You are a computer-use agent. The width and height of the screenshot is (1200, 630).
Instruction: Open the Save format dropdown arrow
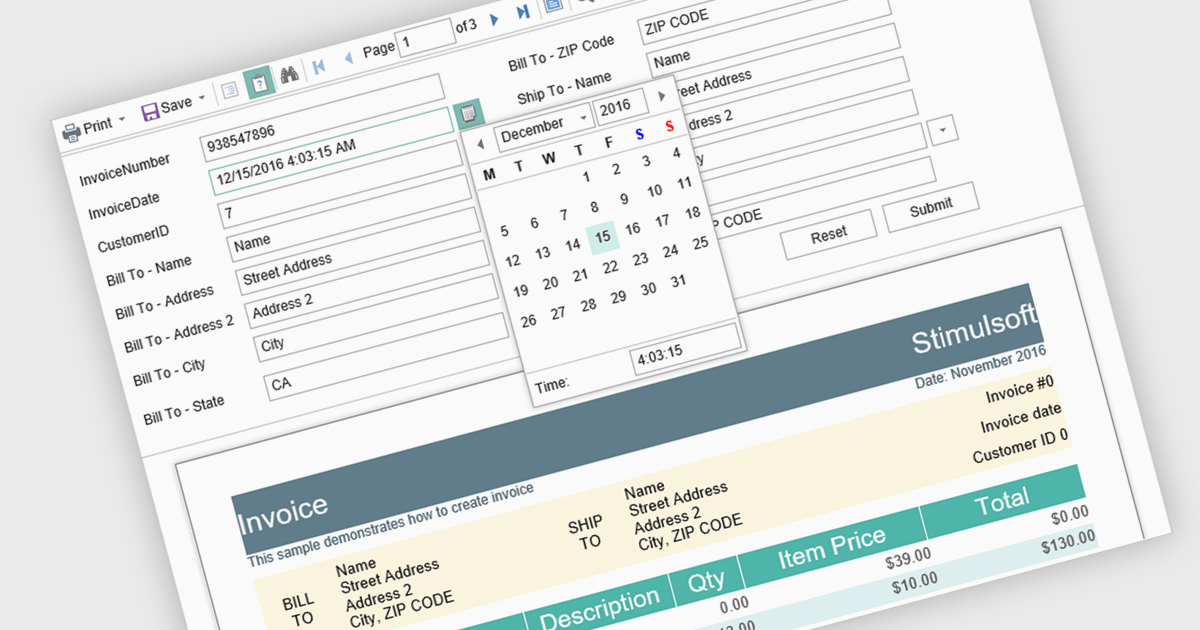pos(202,98)
